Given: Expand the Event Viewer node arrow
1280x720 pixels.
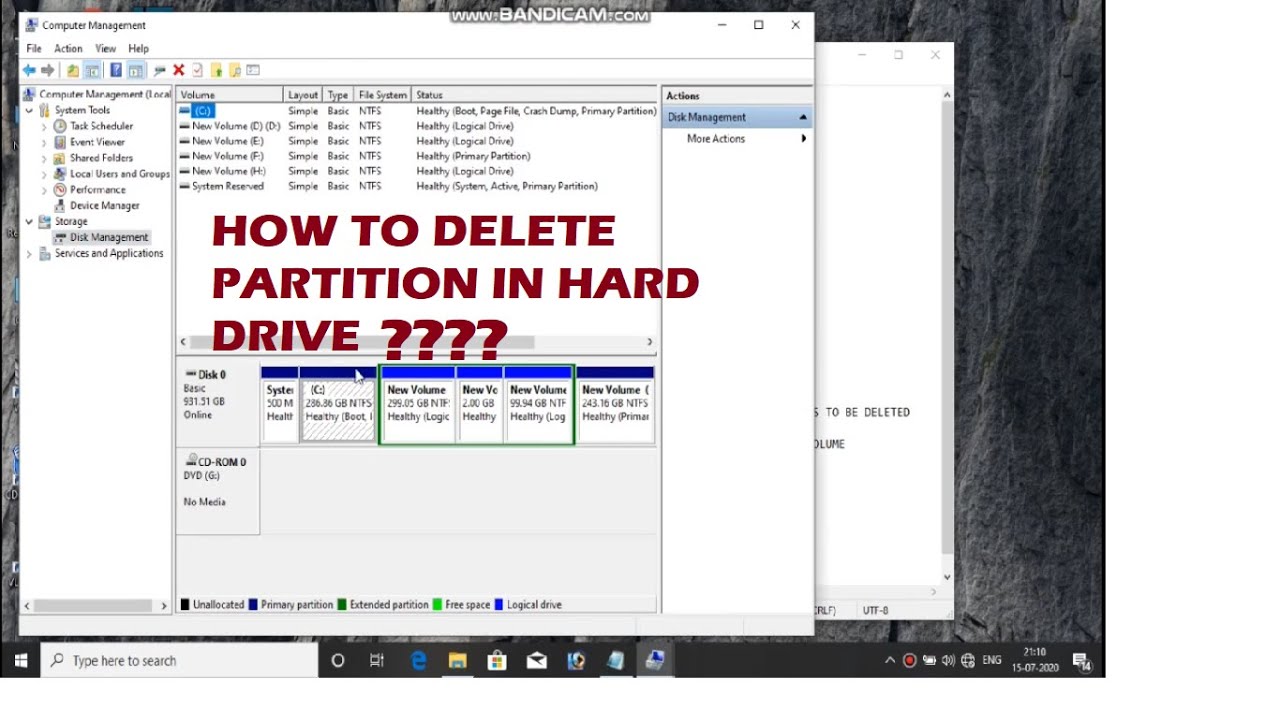Looking at the screenshot, I should pyautogui.click(x=44, y=142).
